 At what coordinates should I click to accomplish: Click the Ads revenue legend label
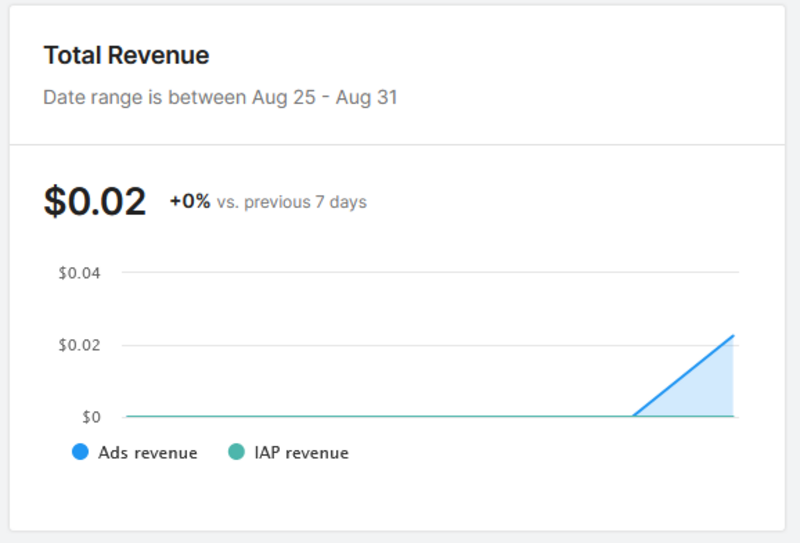pyautogui.click(x=147, y=453)
